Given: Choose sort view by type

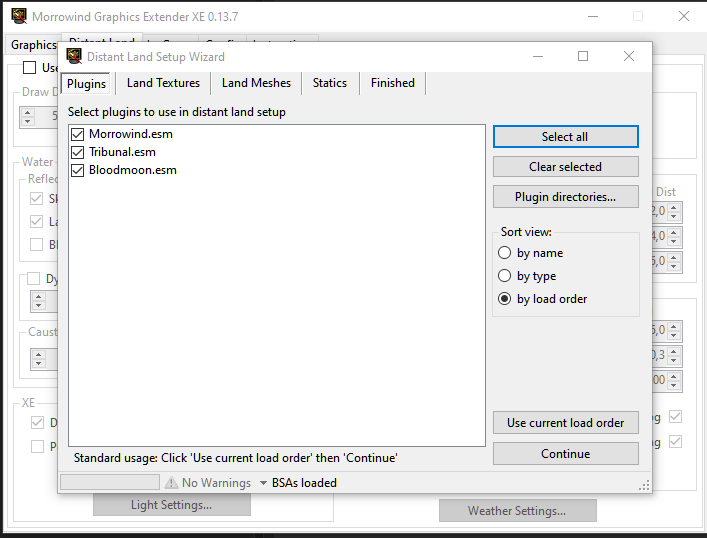Looking at the screenshot, I should coord(506,276).
